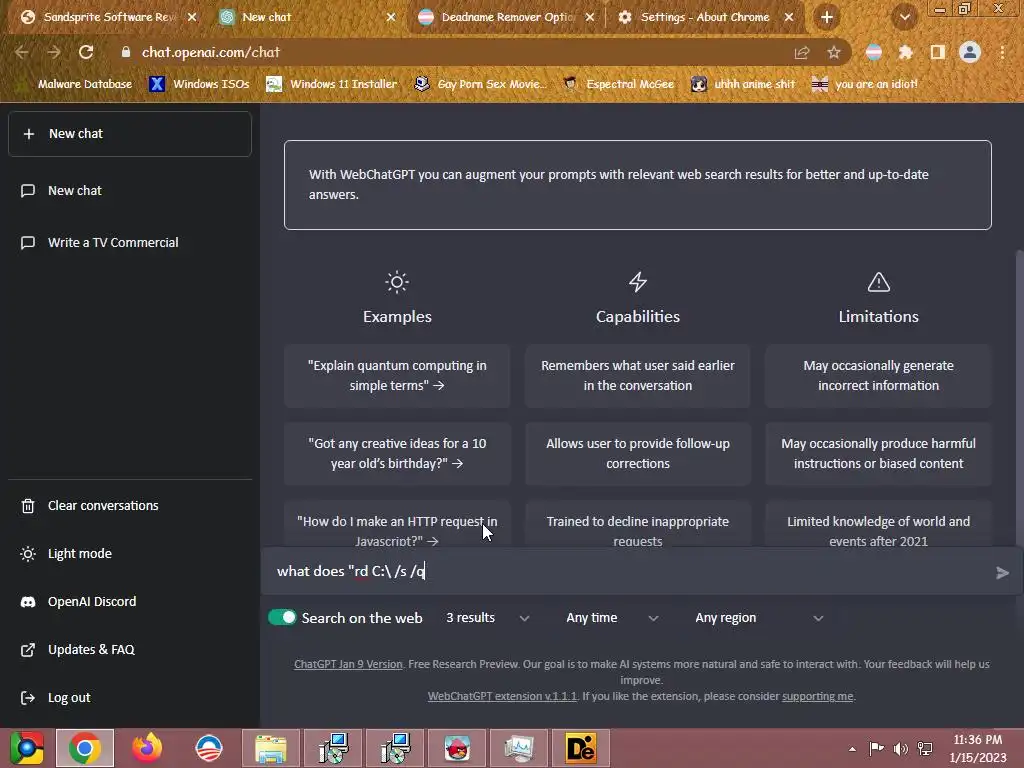Open a new browser tab with plus
This screenshot has height=768, width=1024.
827,18
